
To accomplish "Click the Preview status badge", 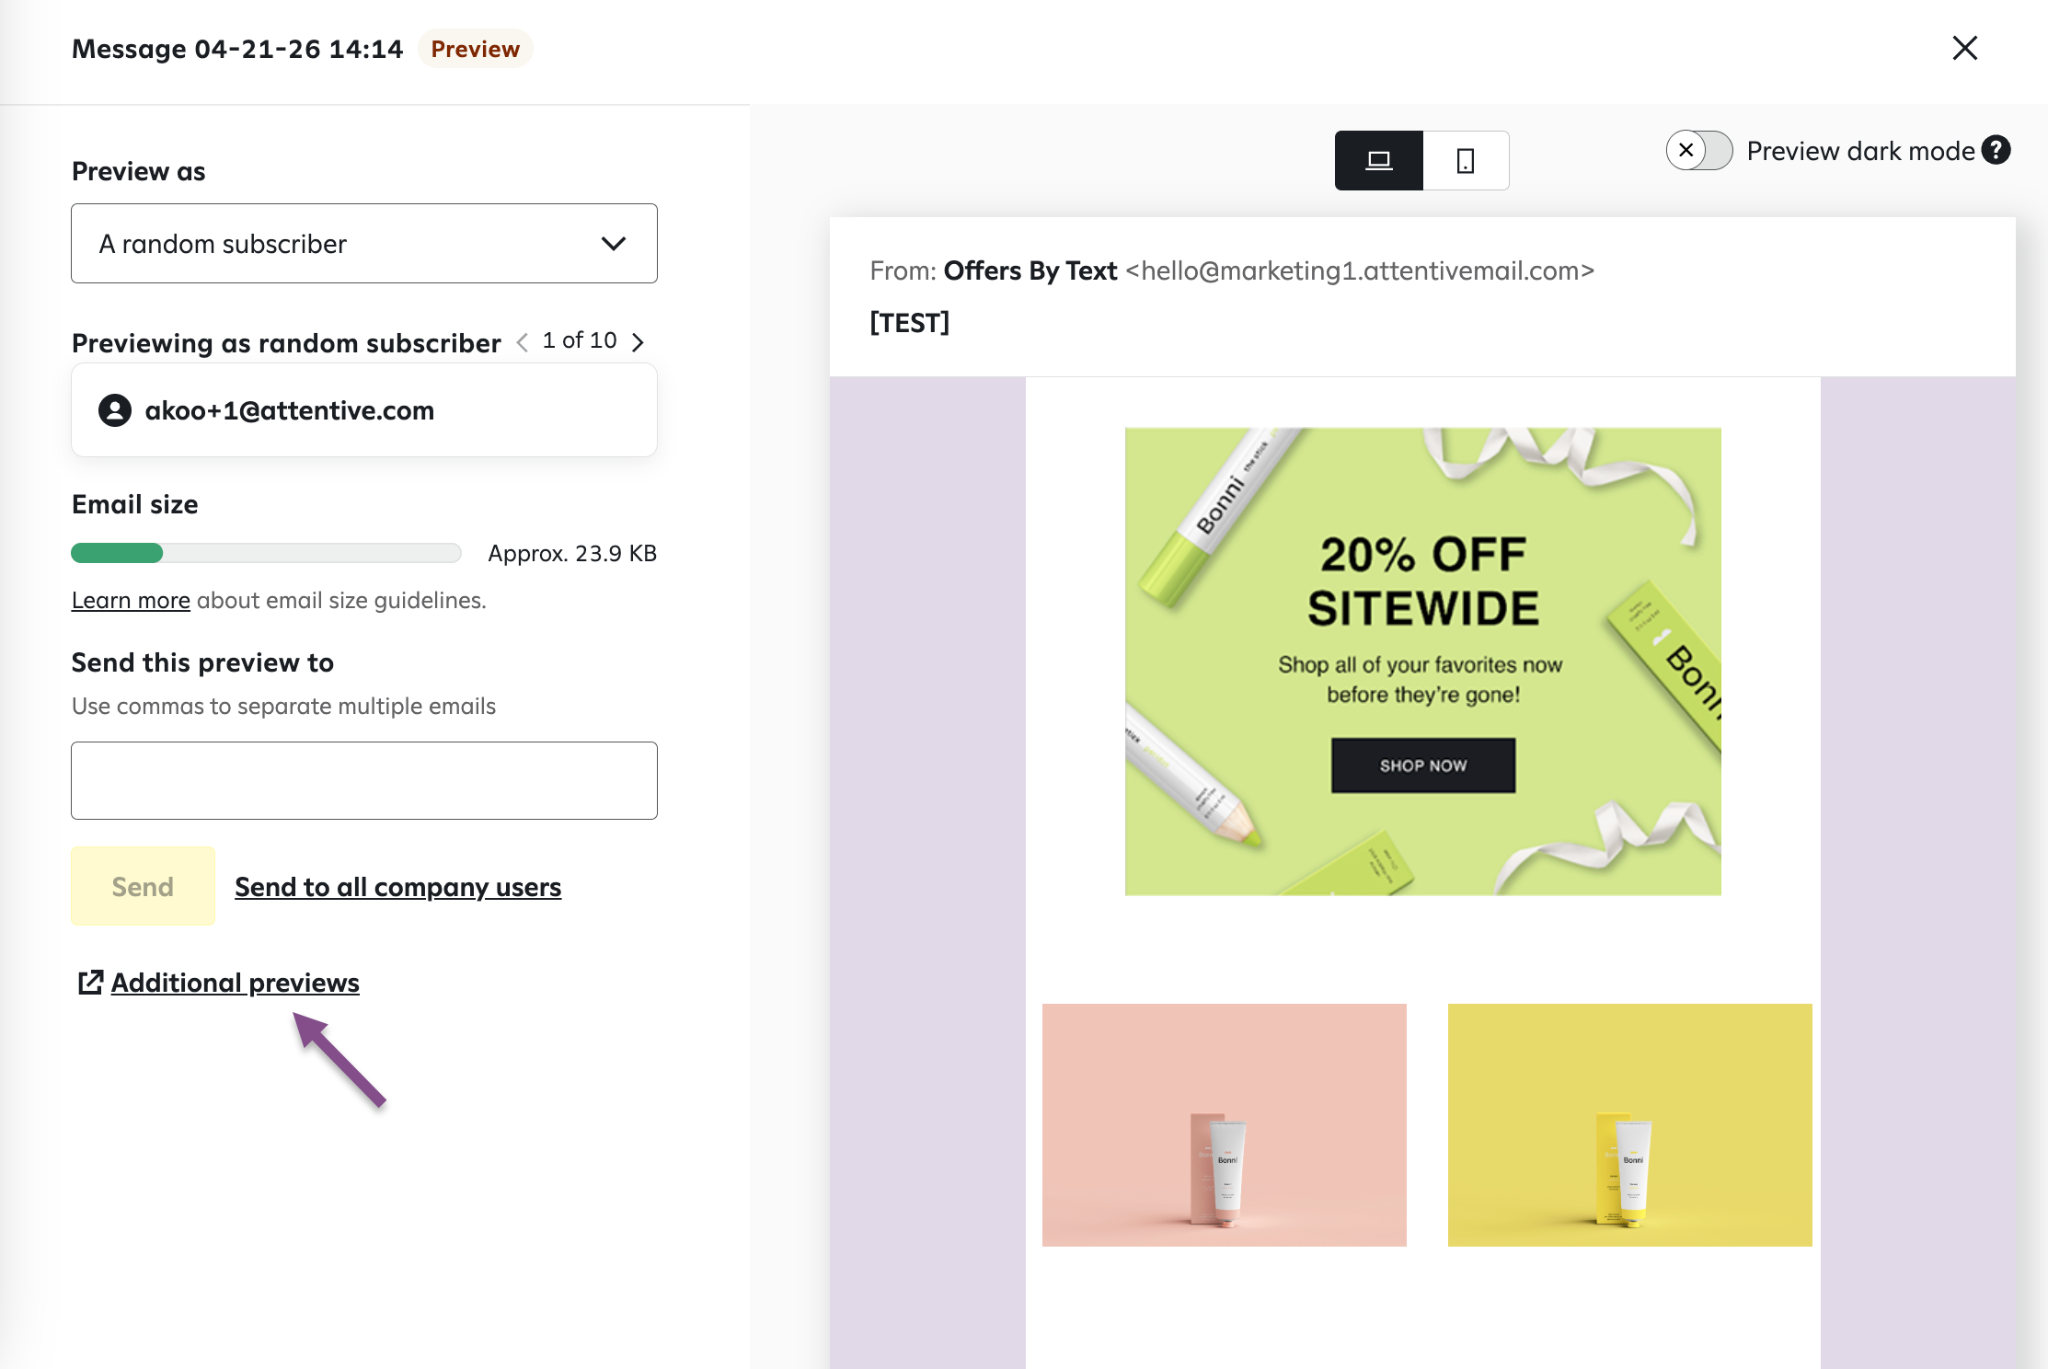I will point(475,49).
